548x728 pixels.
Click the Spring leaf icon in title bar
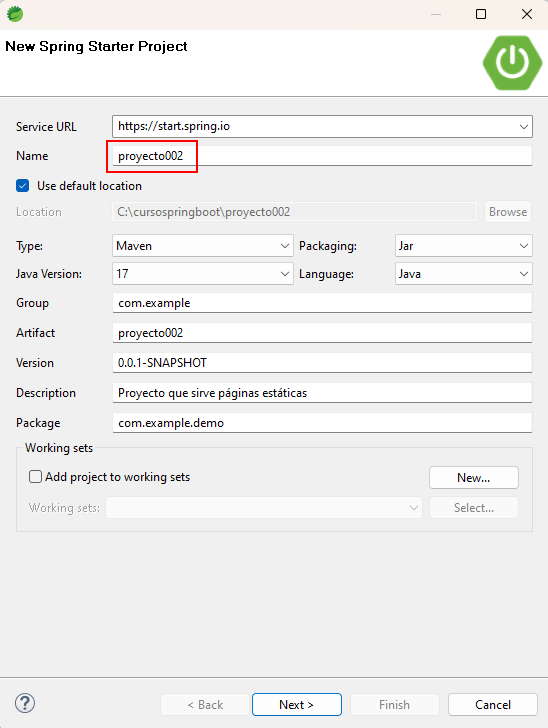15,14
